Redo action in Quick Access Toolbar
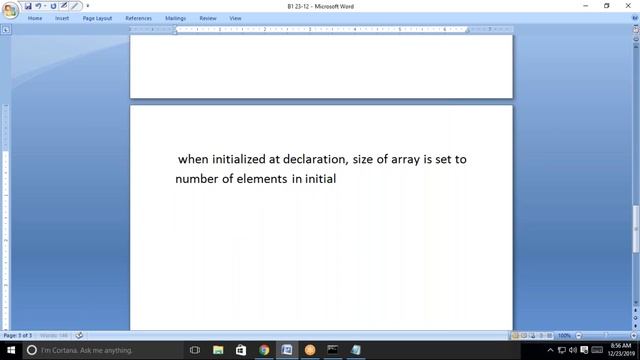640x360 pixels. tap(53, 6)
